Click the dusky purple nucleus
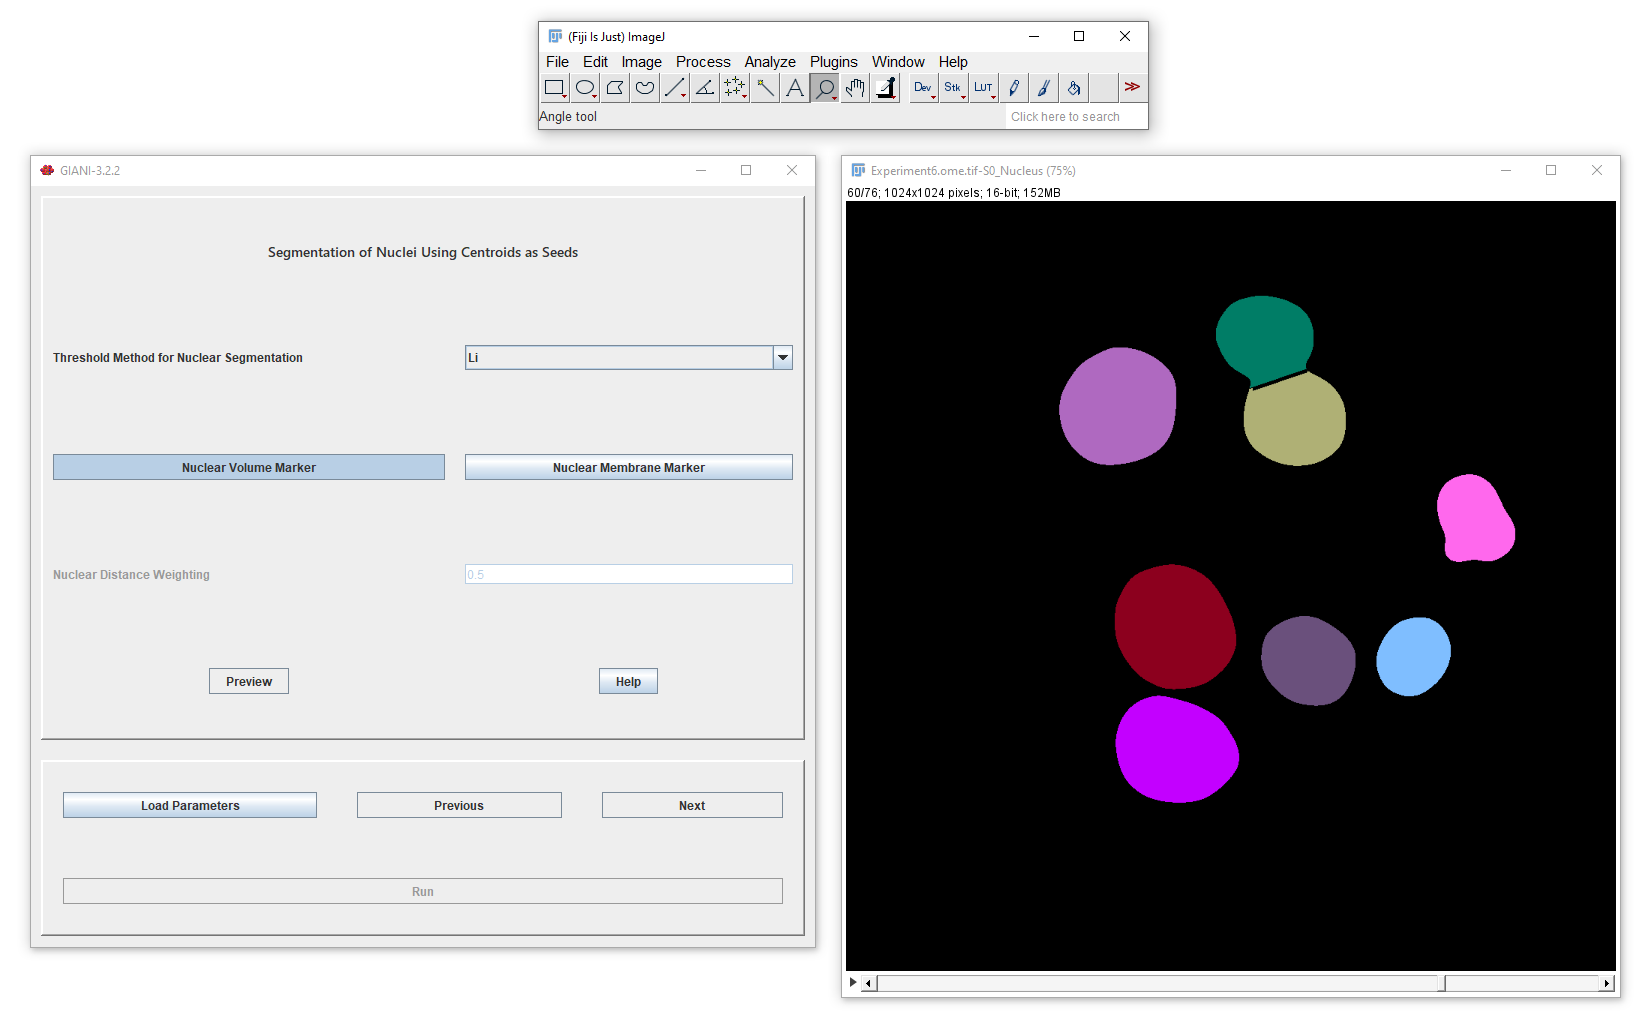This screenshot has height=1023, width=1640. coord(1308,661)
